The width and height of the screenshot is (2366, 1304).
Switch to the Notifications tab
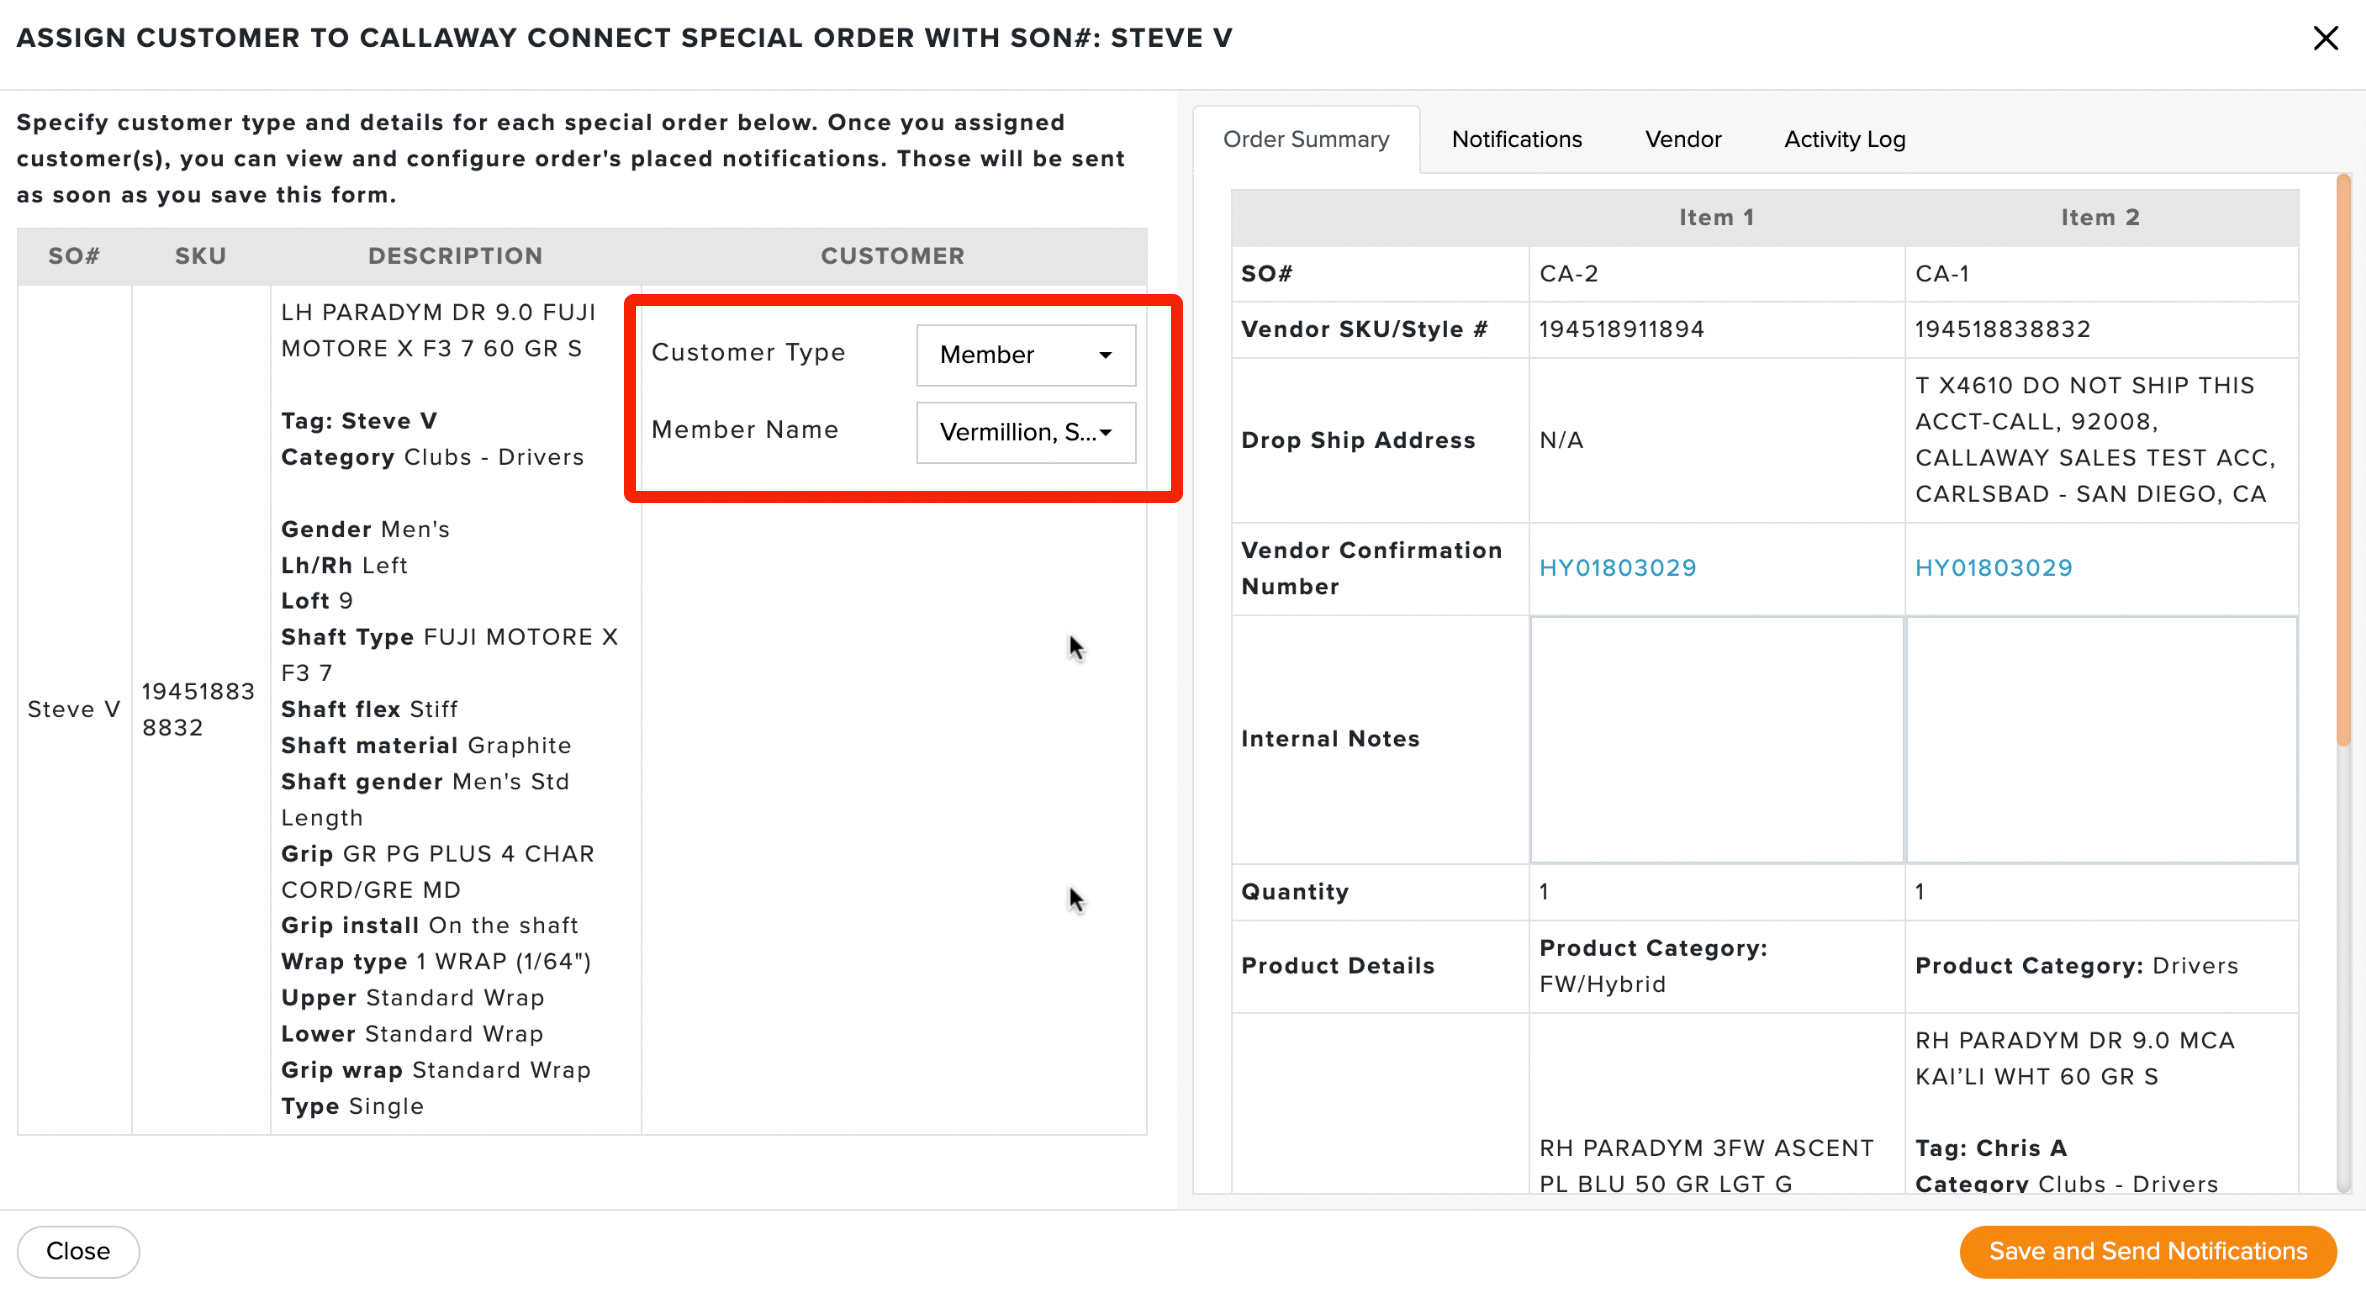[x=1516, y=139]
